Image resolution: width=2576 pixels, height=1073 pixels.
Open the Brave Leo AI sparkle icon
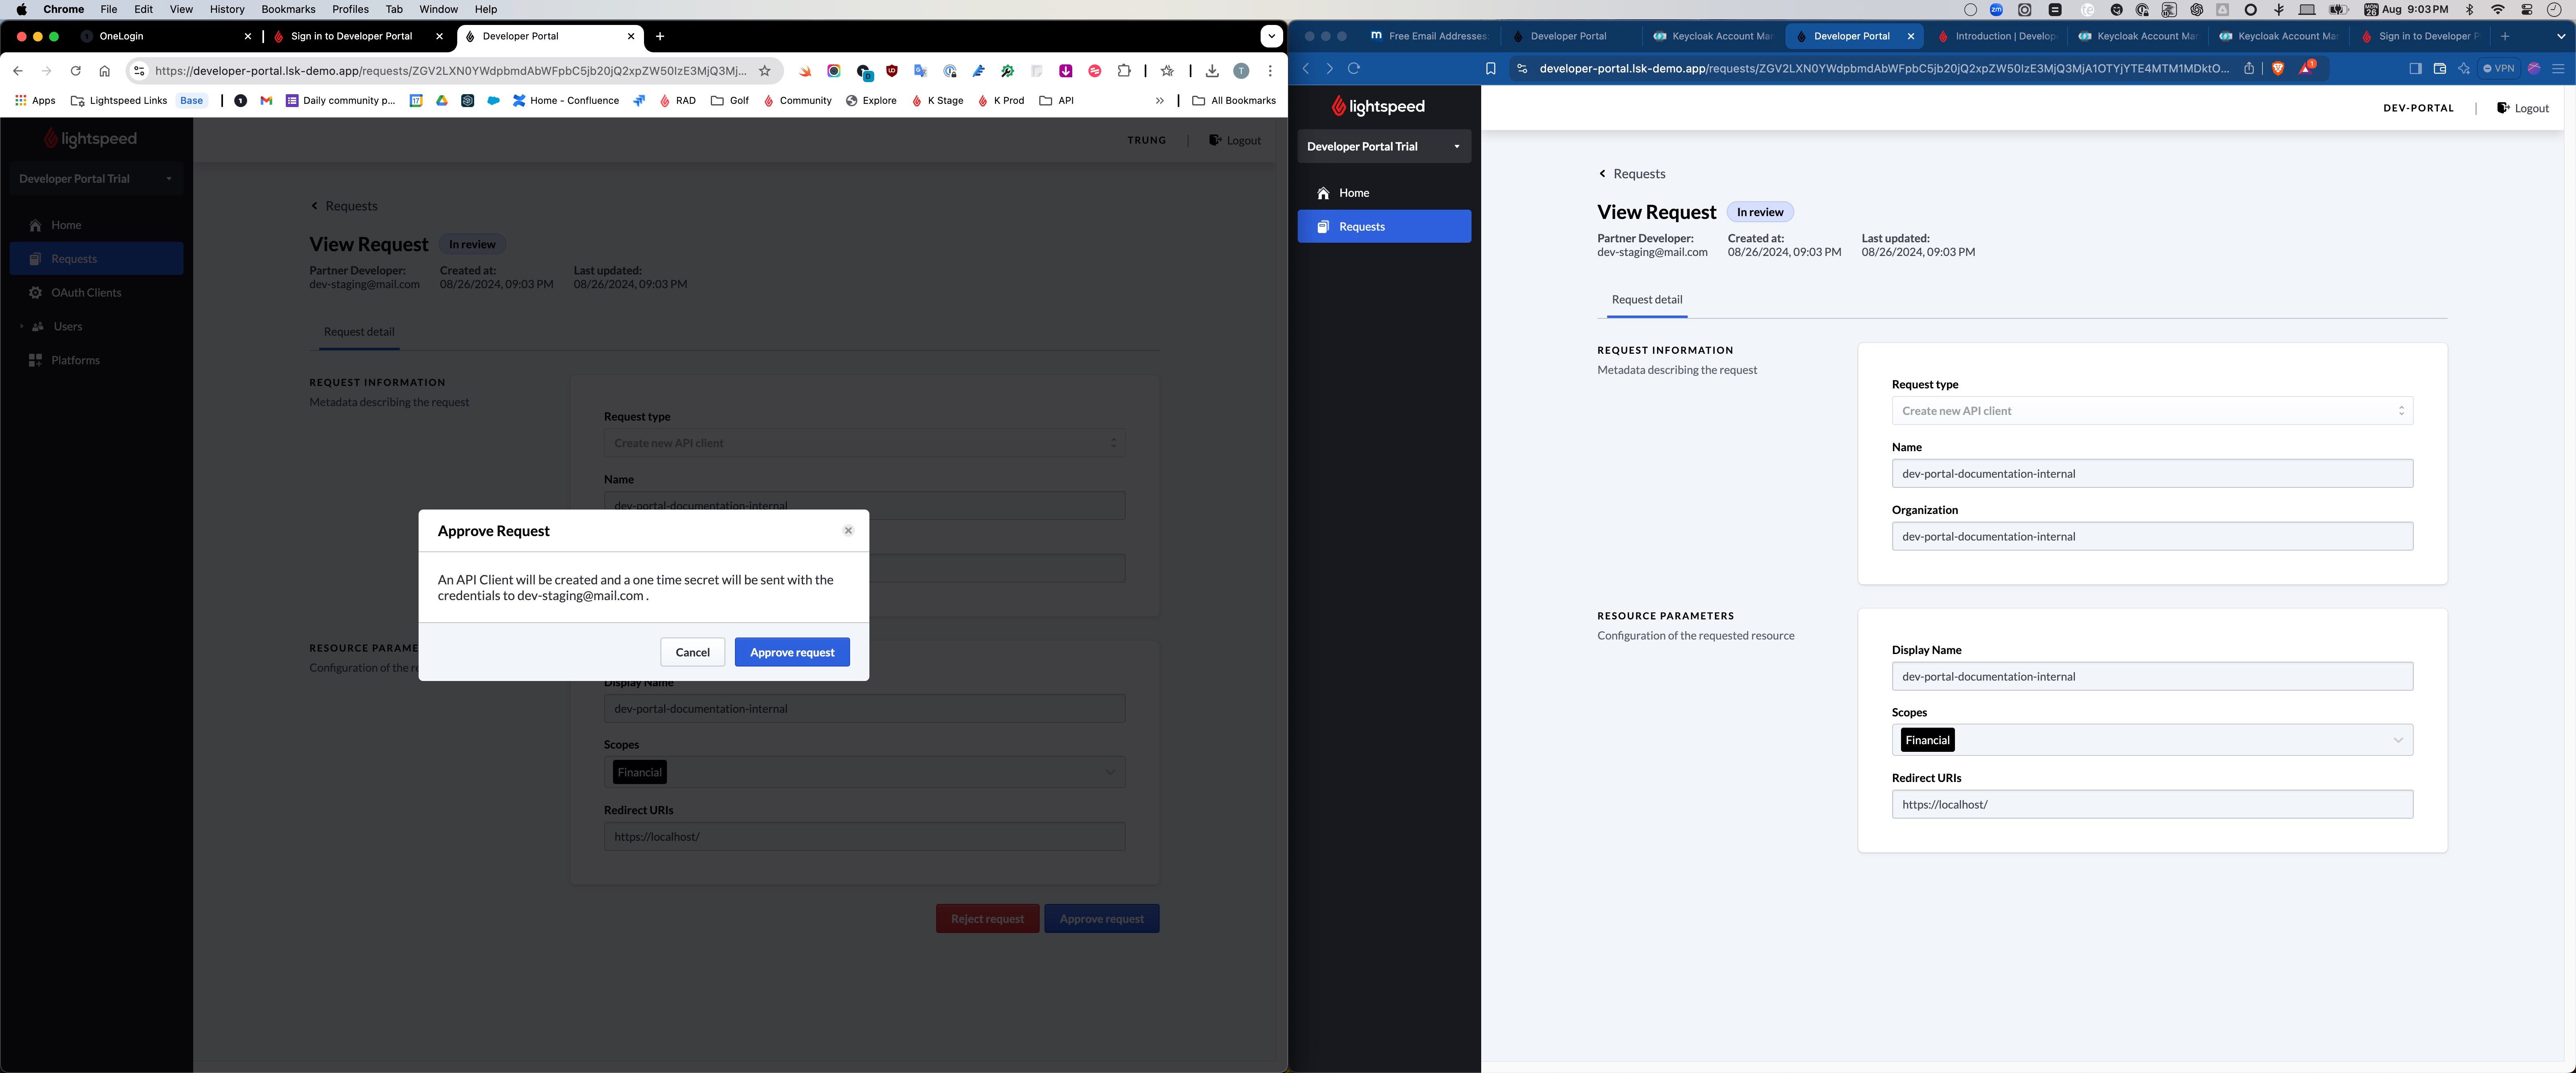pyautogui.click(x=2464, y=68)
